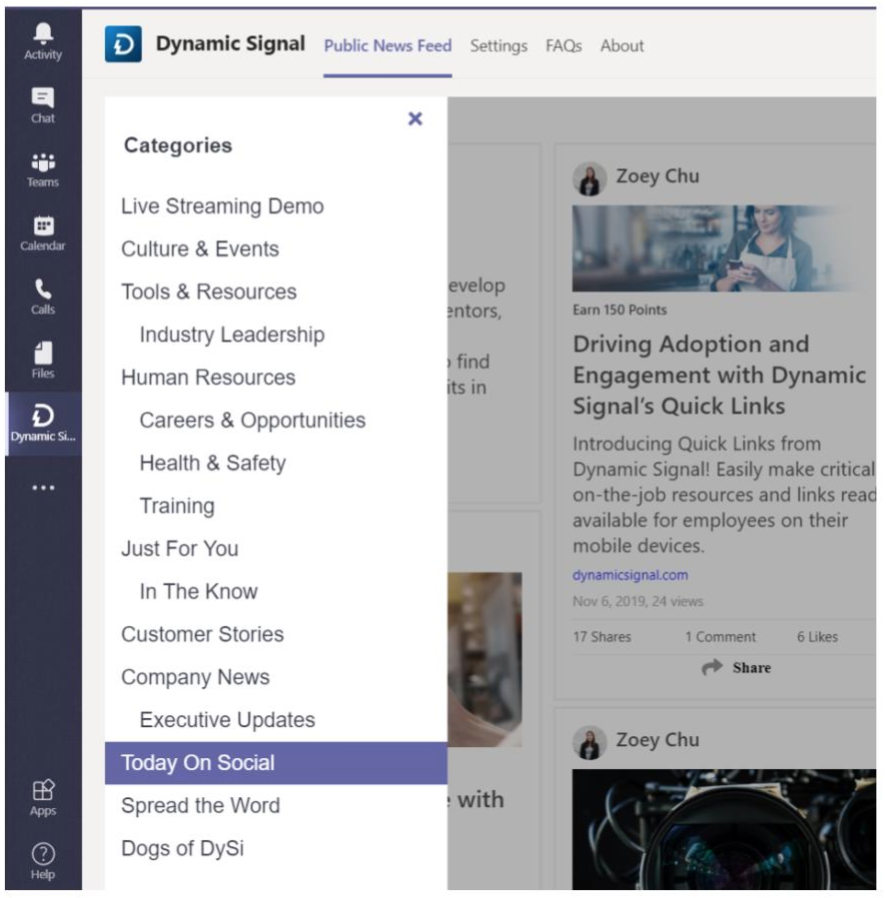Viewport: 886px width, 898px height.
Task: Open Teams in the sidebar
Action: [x=43, y=170]
